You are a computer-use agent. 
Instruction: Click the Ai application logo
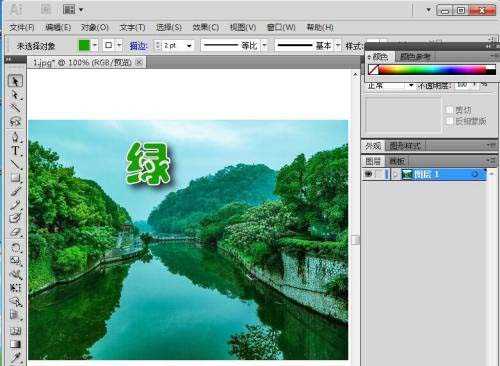(x=15, y=9)
